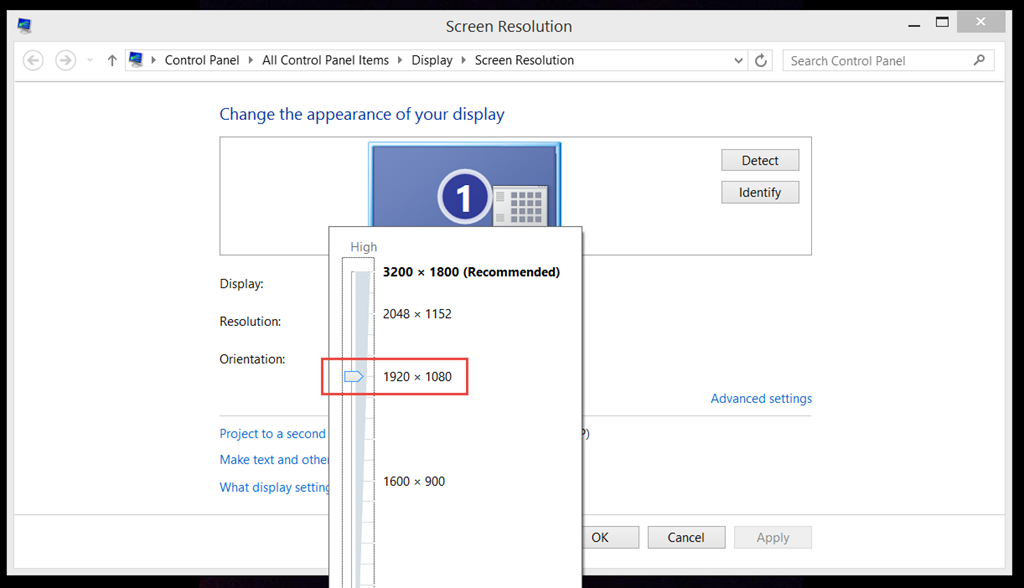Screen dimensions: 1024x588
Task: Expand the address bar history dropdown
Action: [739, 60]
